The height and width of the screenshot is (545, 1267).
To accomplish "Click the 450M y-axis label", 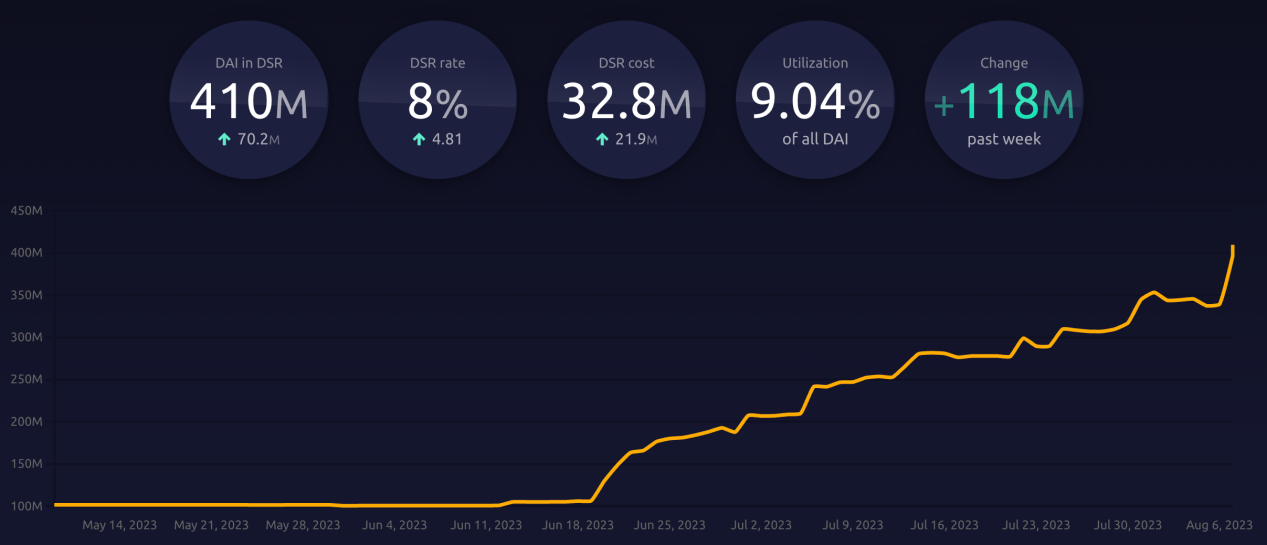I will [x=26, y=211].
